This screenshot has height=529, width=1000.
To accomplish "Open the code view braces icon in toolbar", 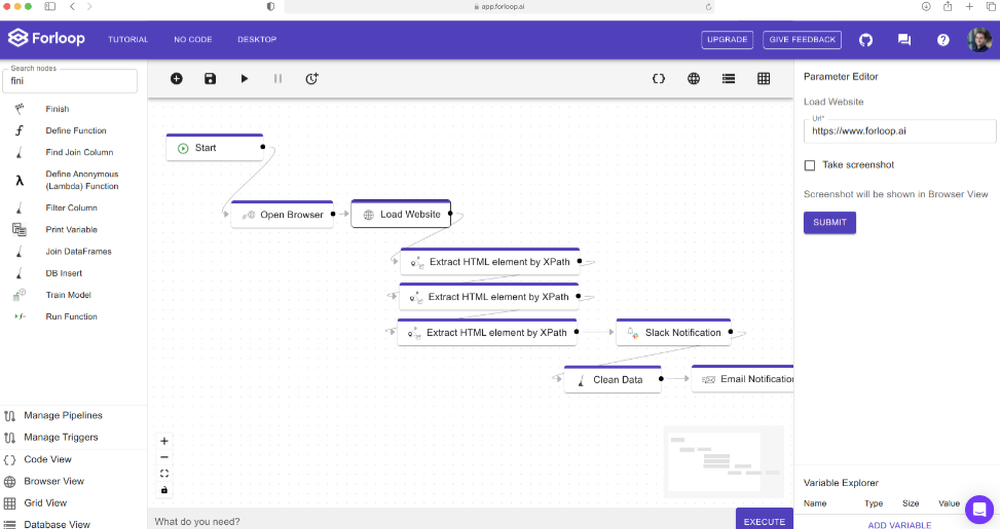I will click(659, 78).
